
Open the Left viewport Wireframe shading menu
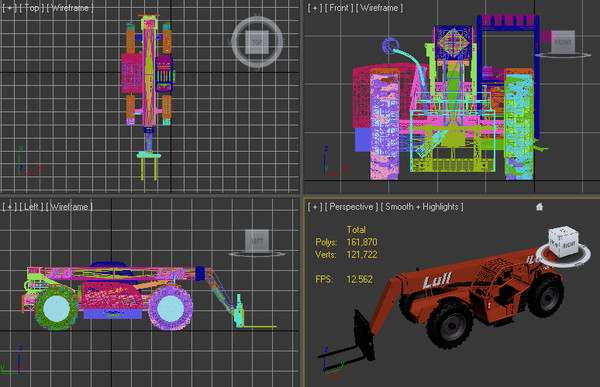coord(69,207)
